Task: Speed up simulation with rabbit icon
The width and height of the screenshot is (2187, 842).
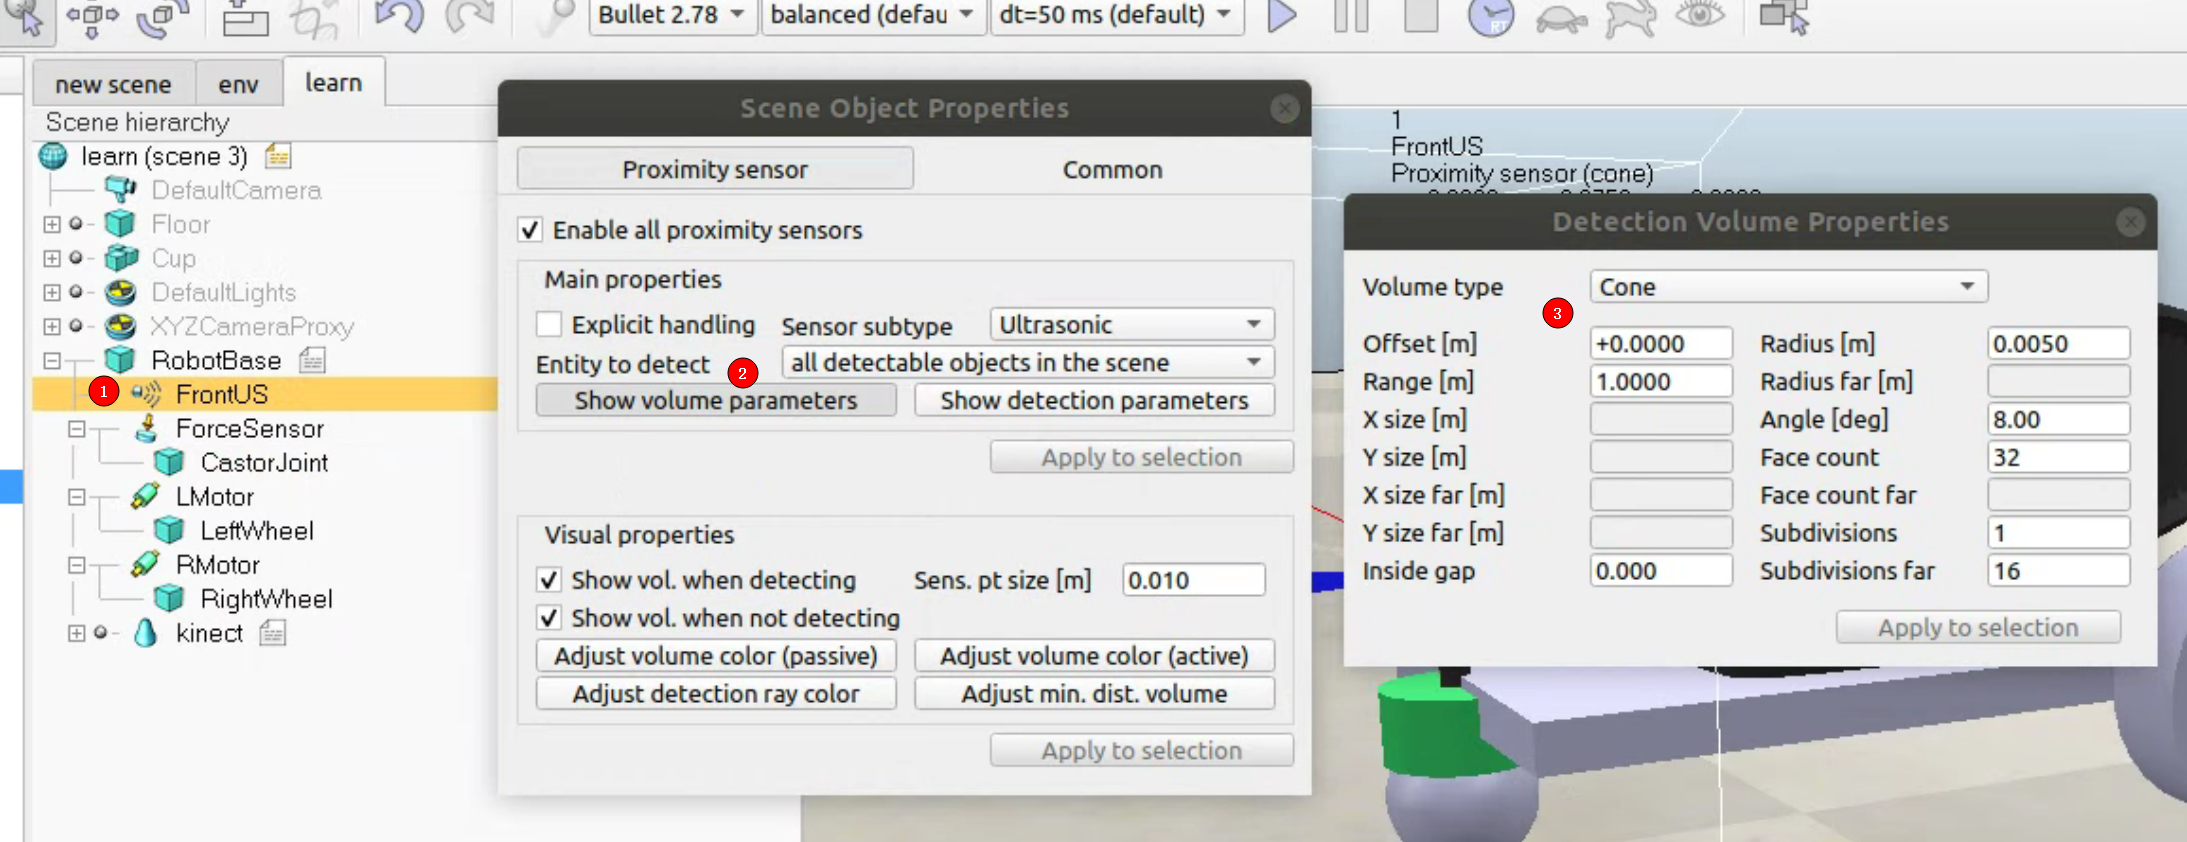Action: pos(1631,19)
